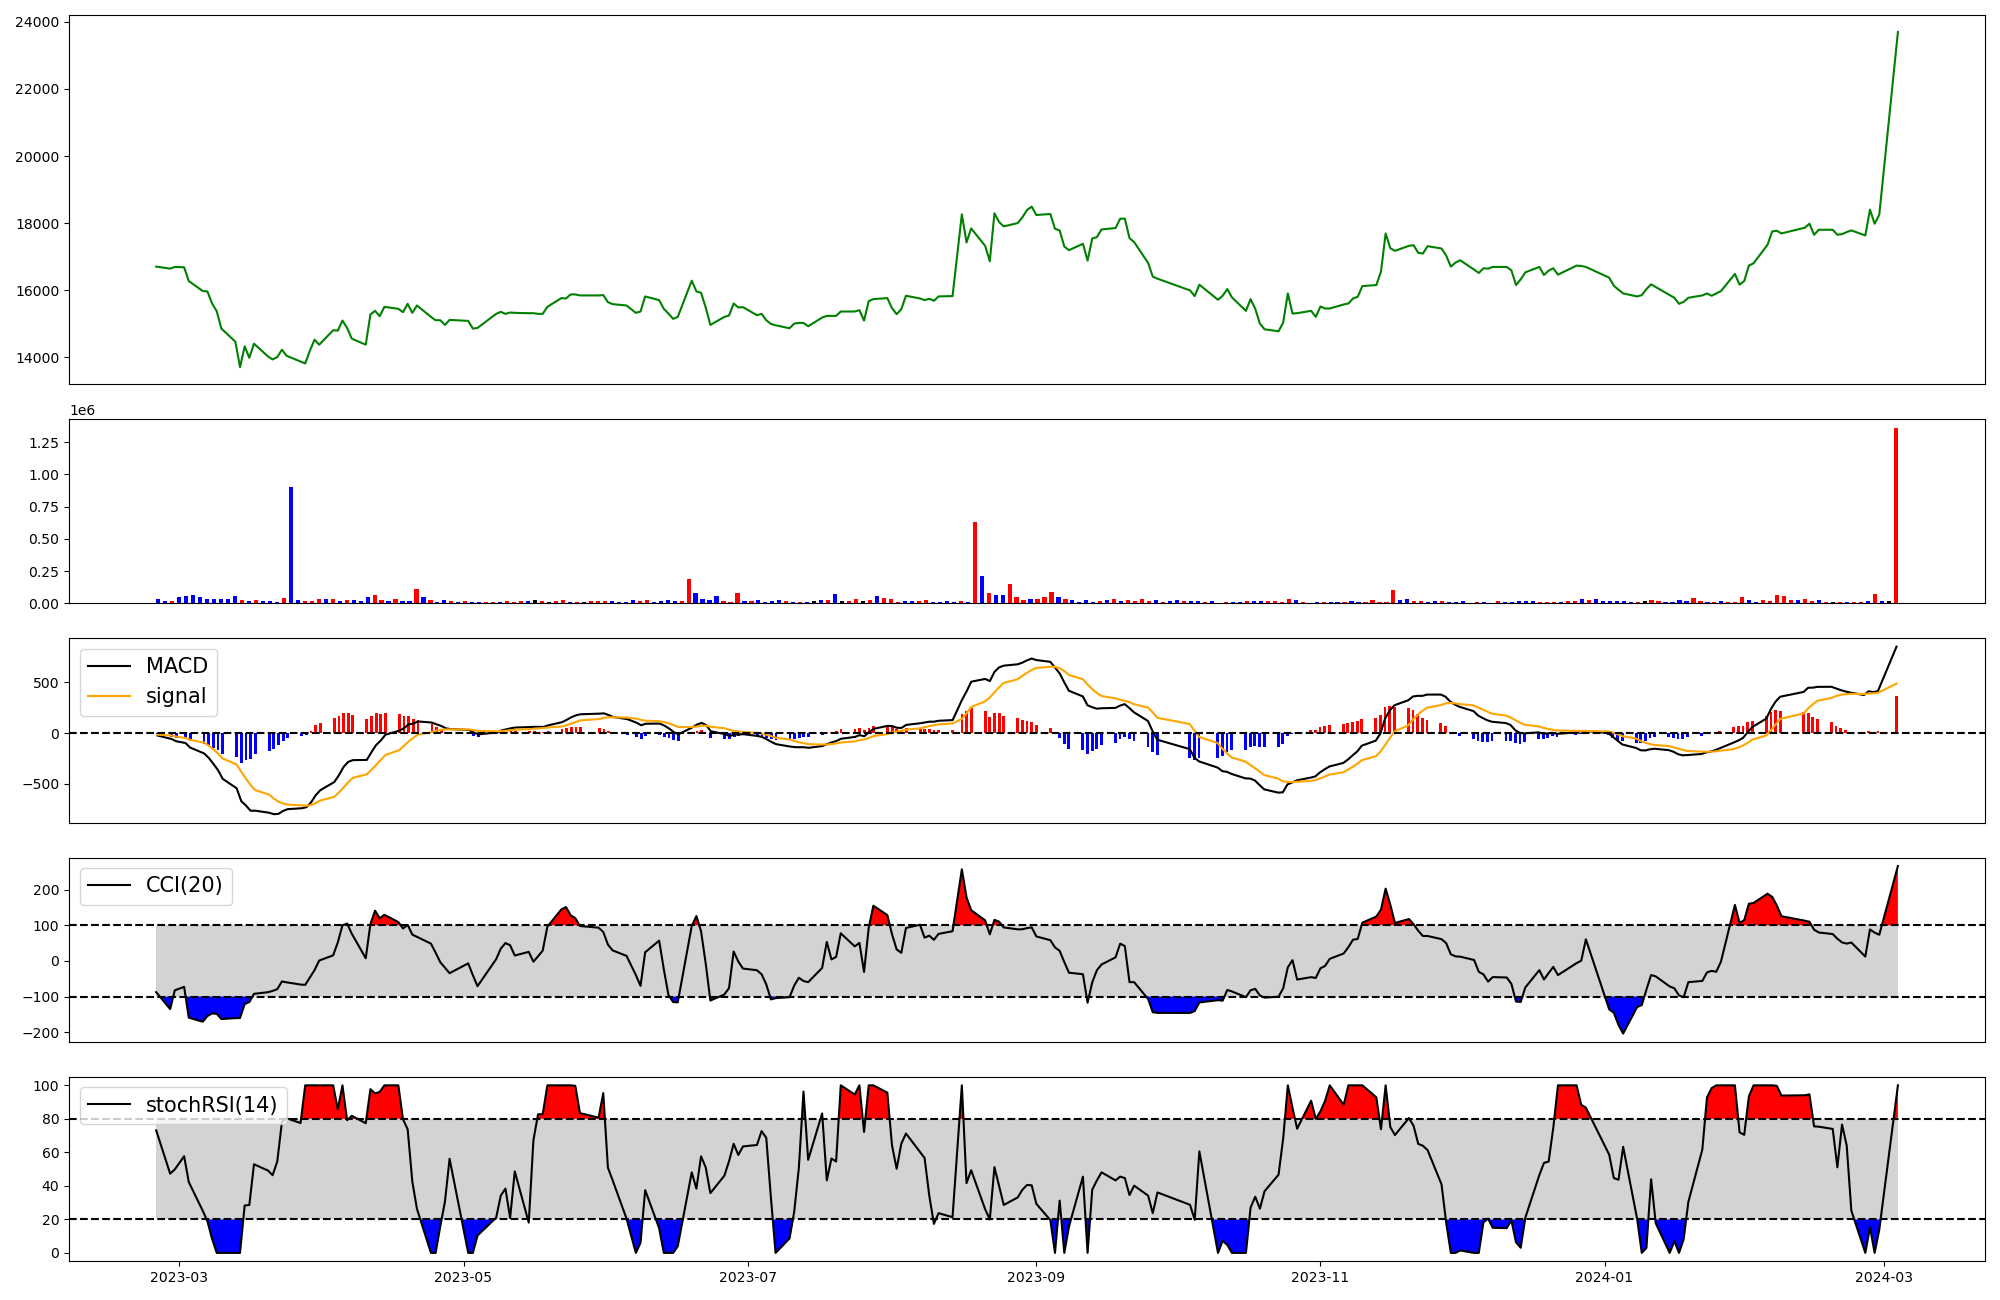Click the 1.25 volume axis tick label
The image size is (2000, 1300).
point(44,442)
